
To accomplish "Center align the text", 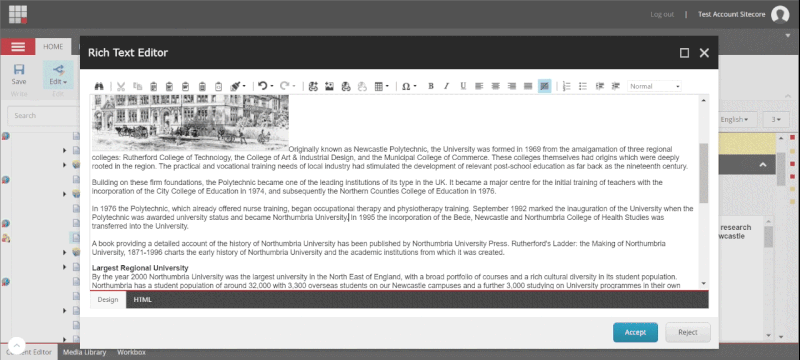I will (495, 87).
